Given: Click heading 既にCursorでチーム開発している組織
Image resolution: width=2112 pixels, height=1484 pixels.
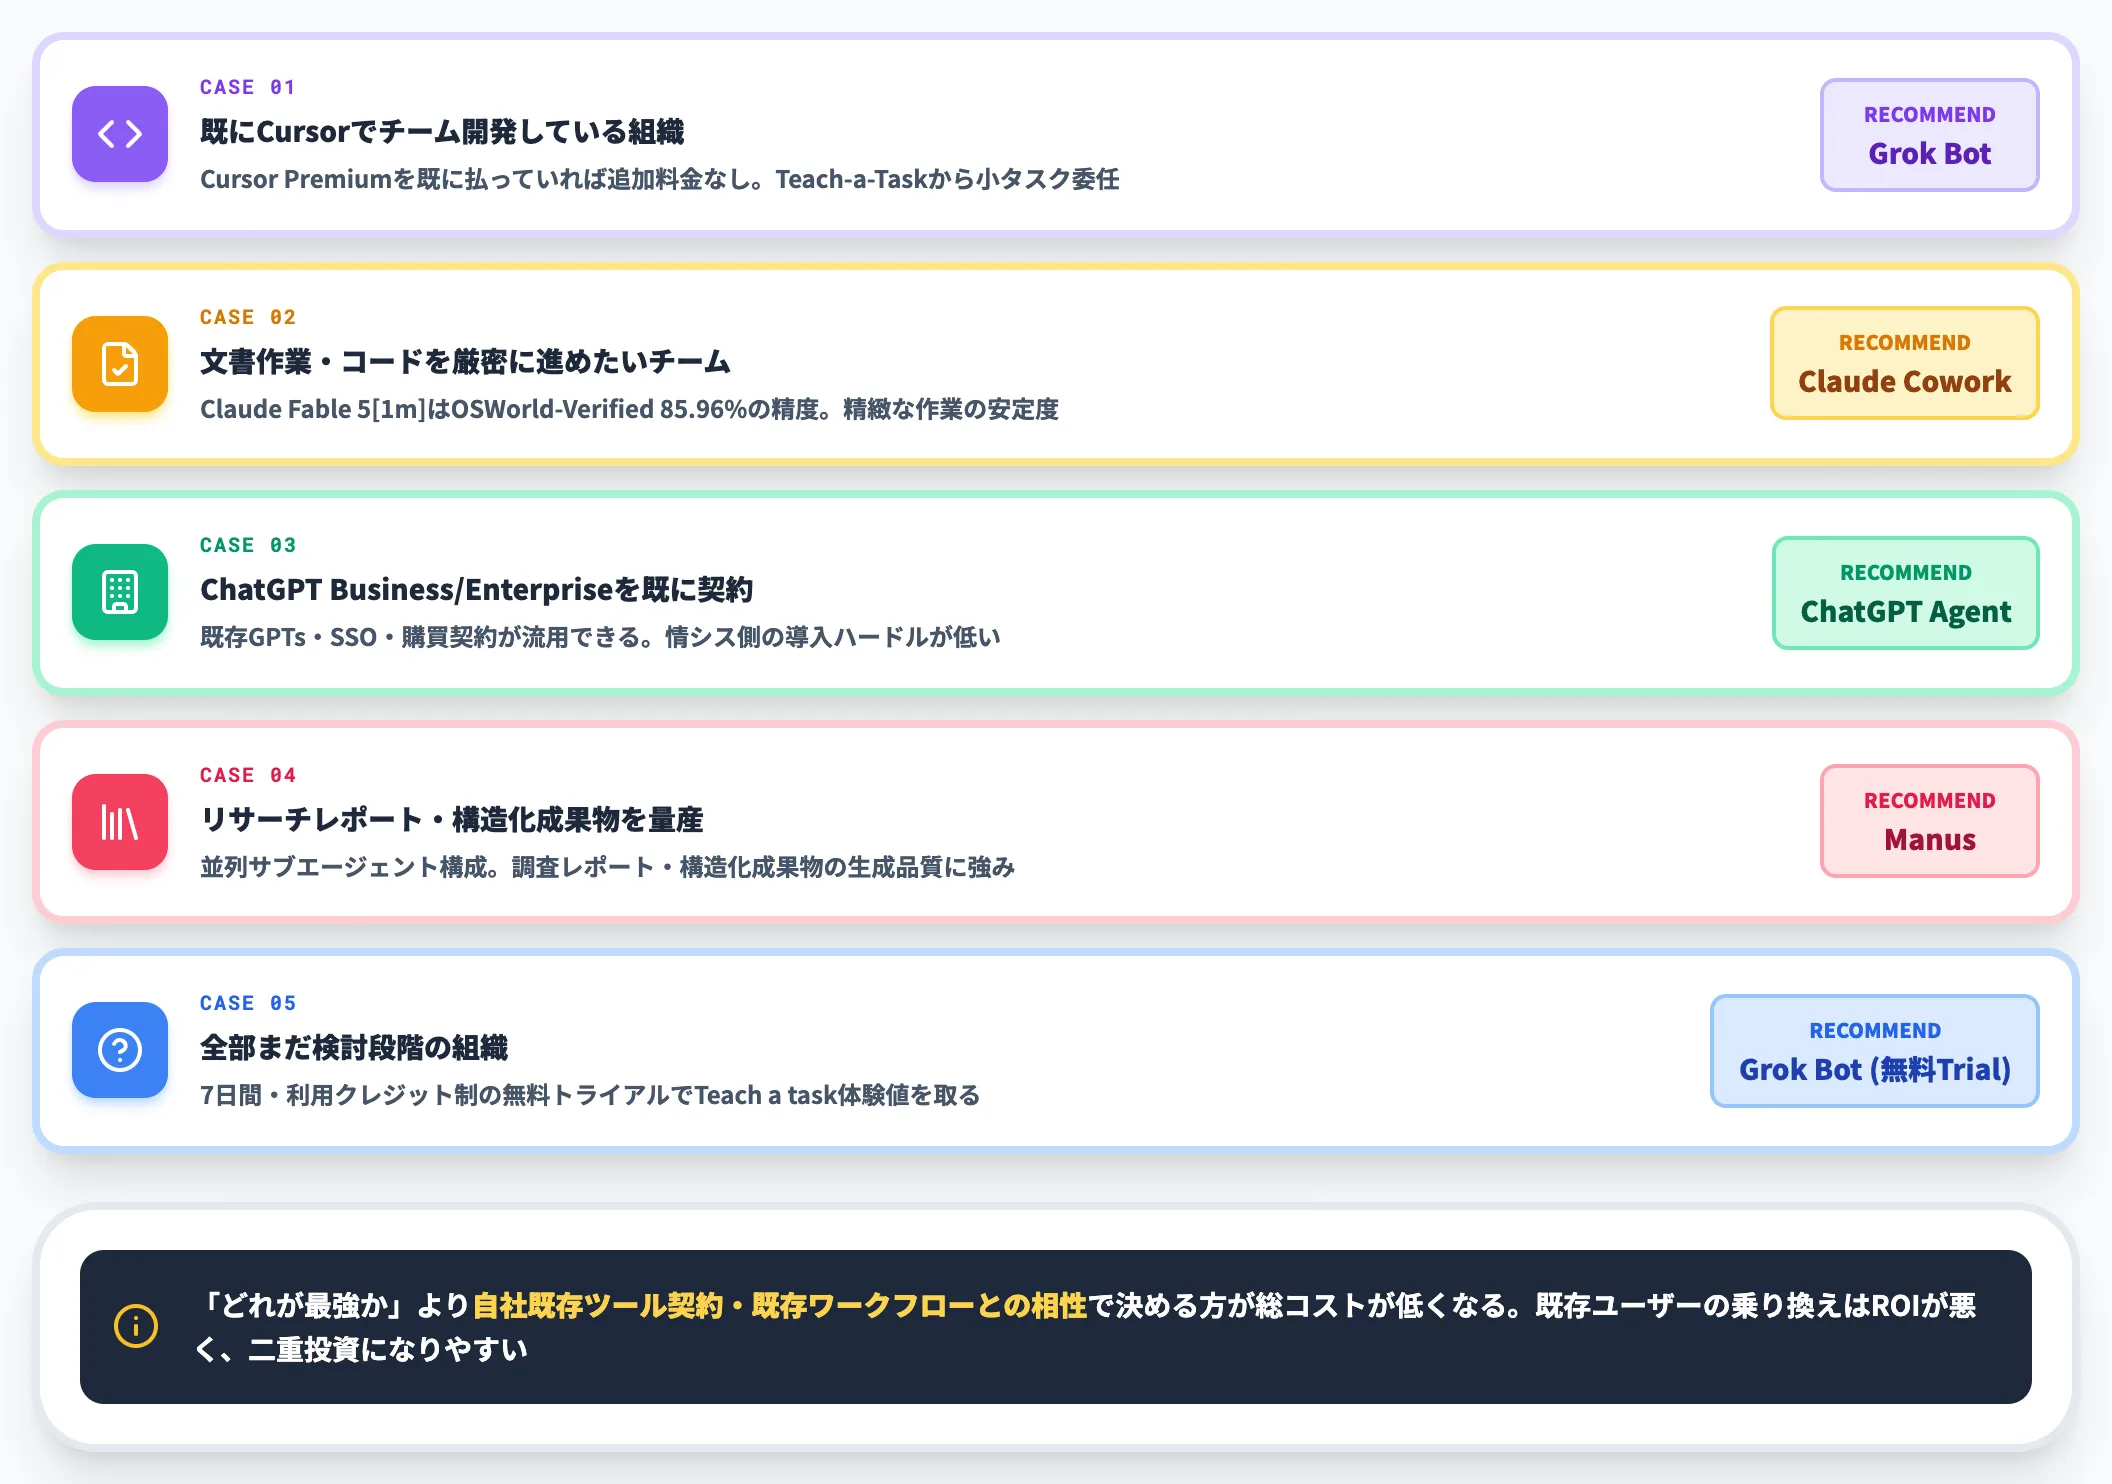Looking at the screenshot, I should (x=442, y=132).
